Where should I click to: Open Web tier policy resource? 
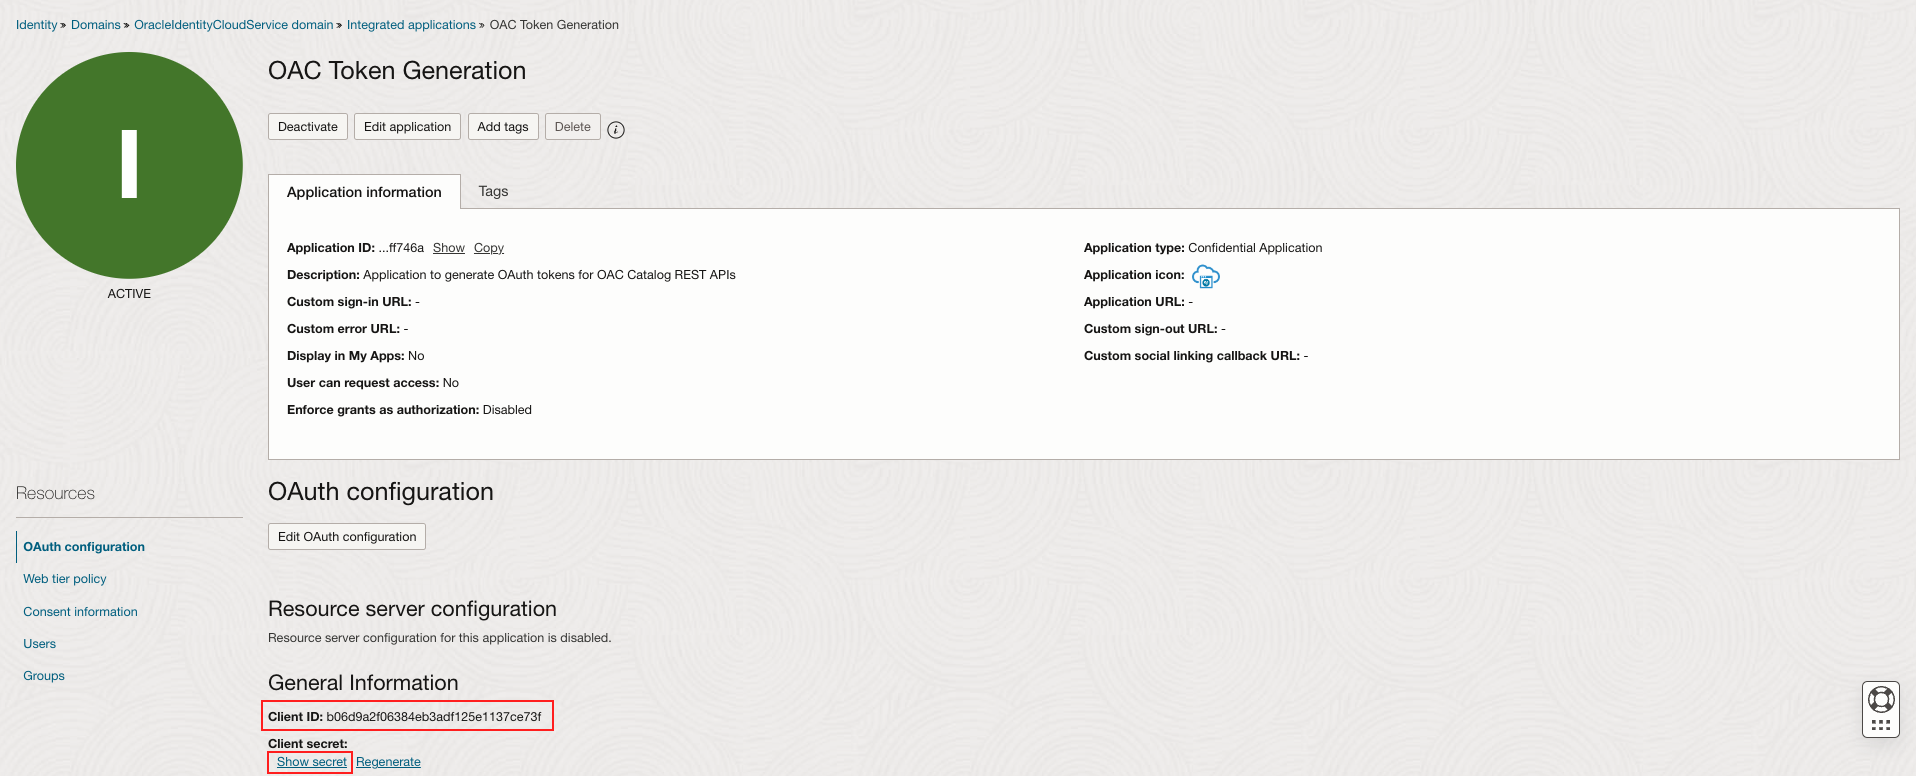pos(65,579)
